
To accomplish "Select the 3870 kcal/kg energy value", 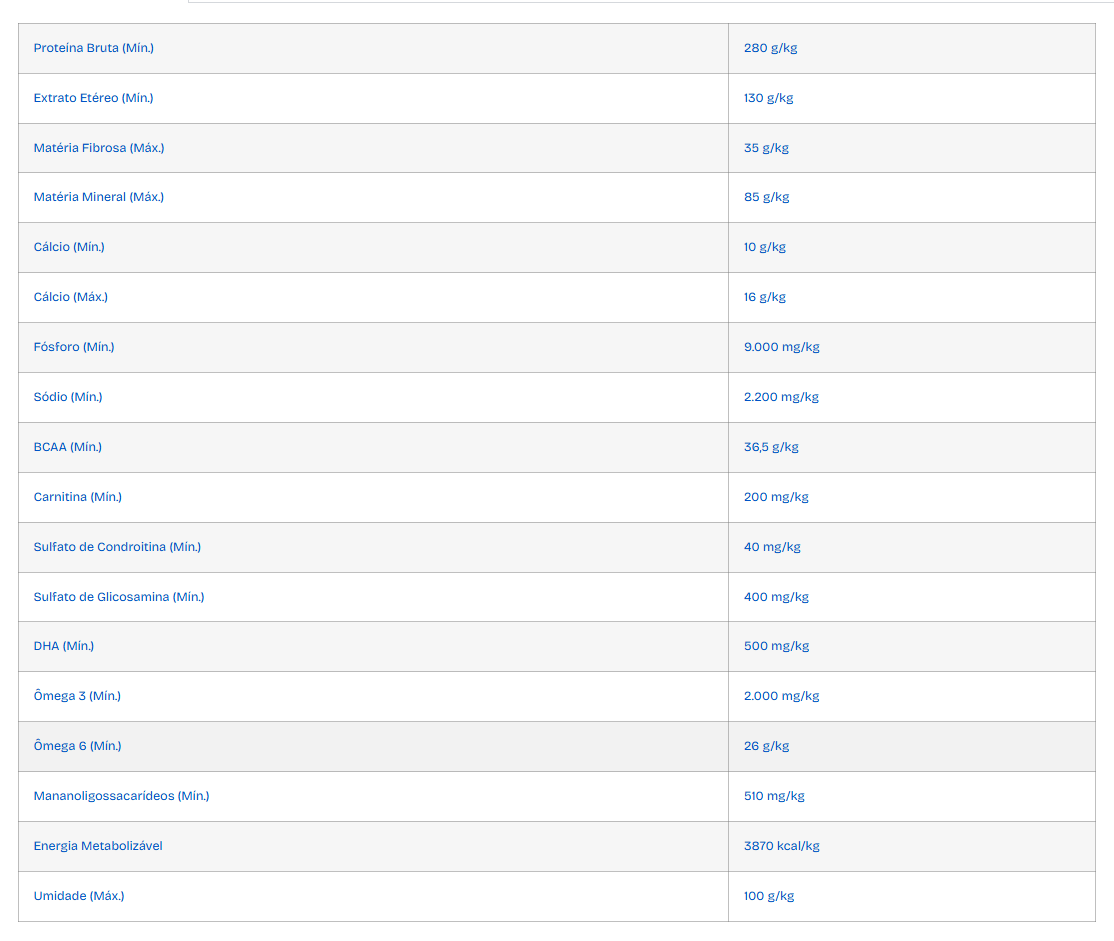I will pos(782,846).
